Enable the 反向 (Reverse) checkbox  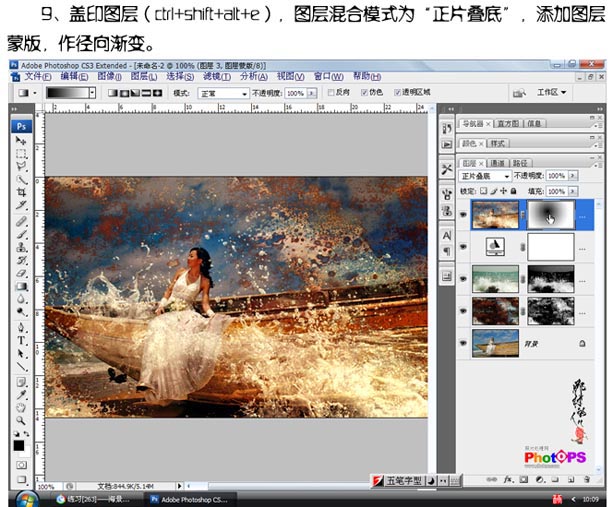[x=333, y=93]
